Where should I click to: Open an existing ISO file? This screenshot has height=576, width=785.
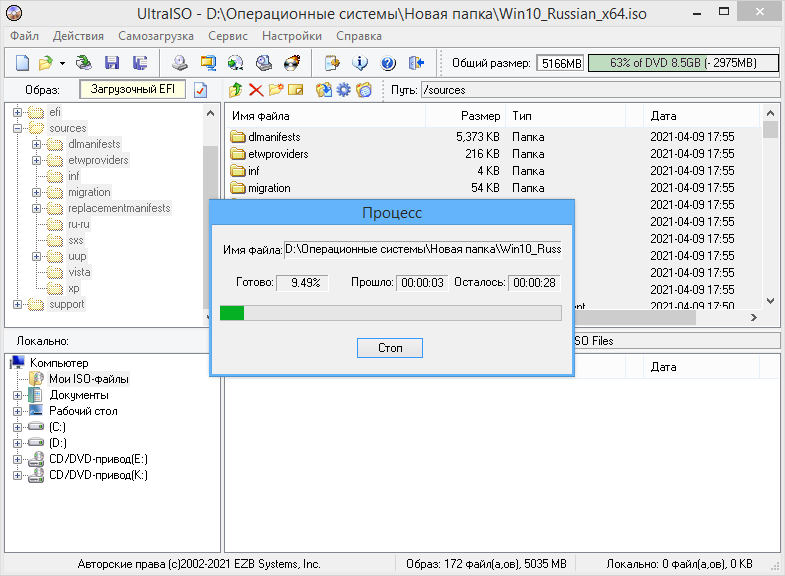(x=46, y=63)
